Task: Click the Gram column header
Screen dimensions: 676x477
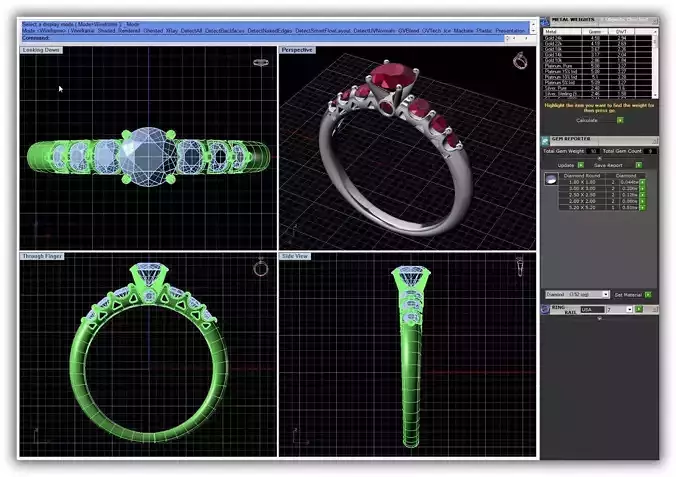Action: (595, 31)
